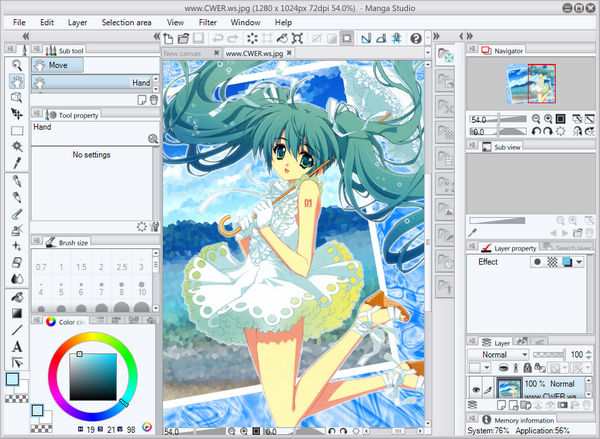Screen dimensions: 600x439
Task: Toggle Border effect circle in Layer property
Action: (537, 262)
